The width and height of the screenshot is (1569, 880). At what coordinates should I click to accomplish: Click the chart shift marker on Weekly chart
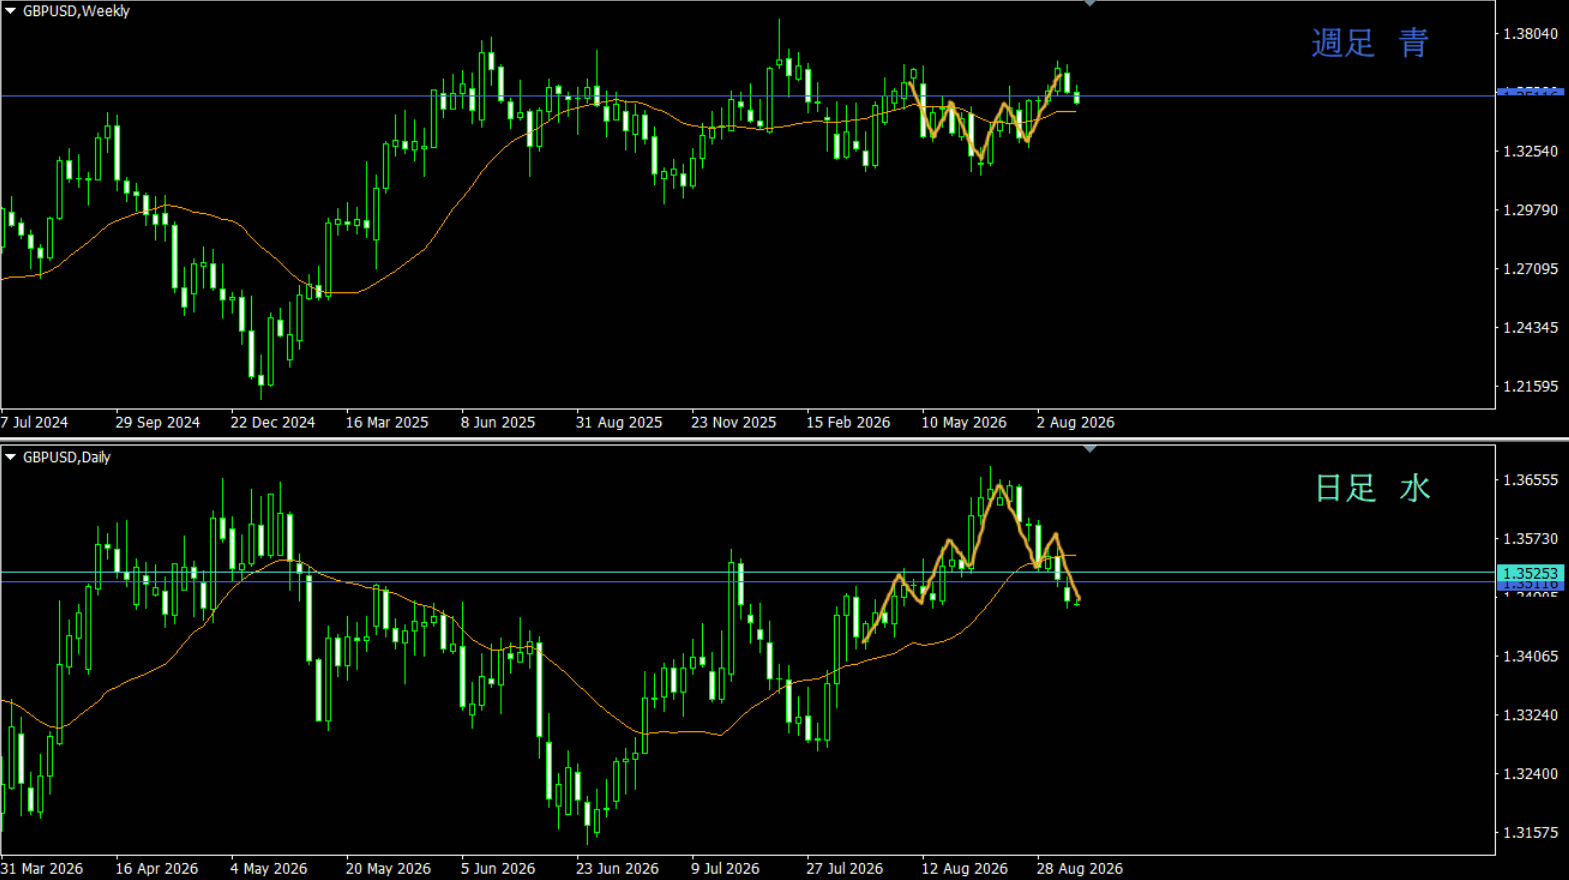click(1090, 4)
